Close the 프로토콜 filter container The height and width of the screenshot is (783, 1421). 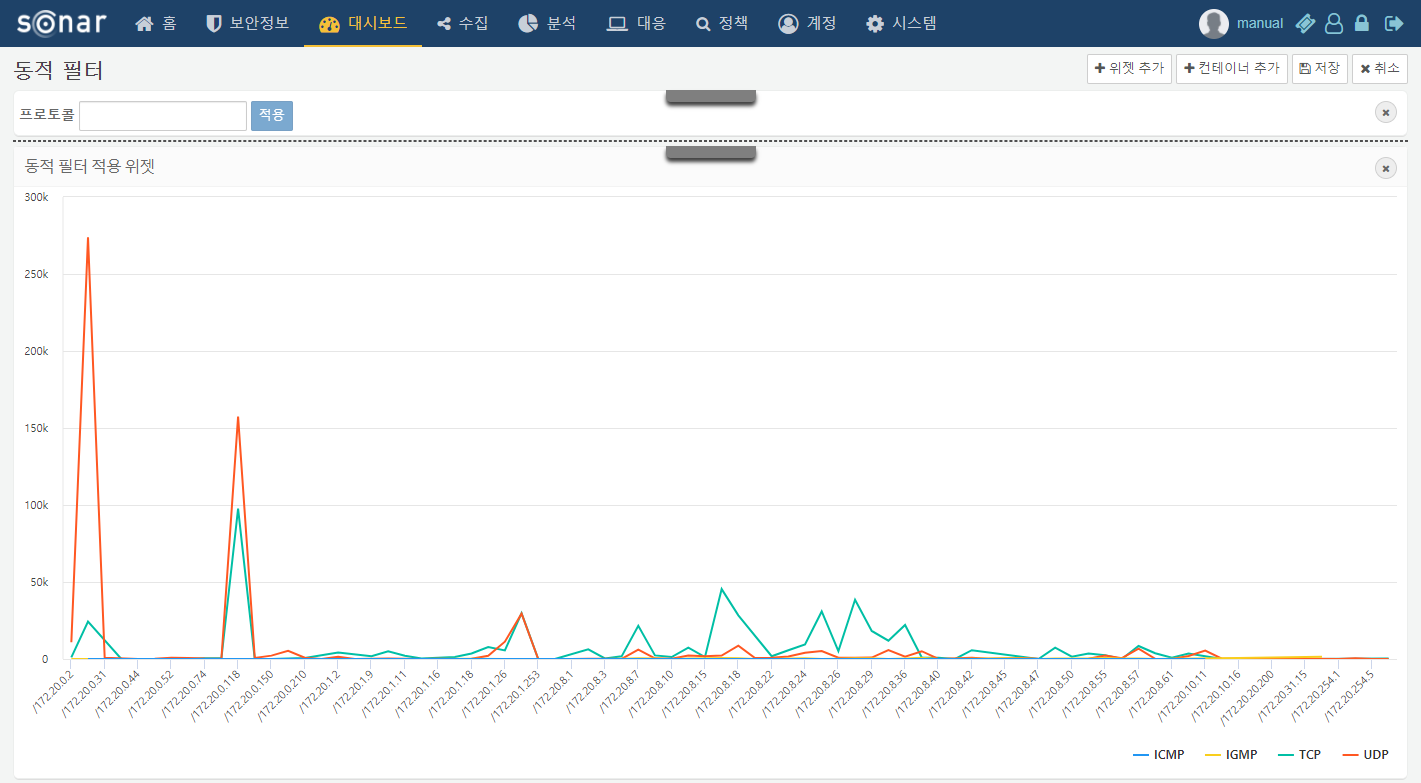pos(1386,112)
